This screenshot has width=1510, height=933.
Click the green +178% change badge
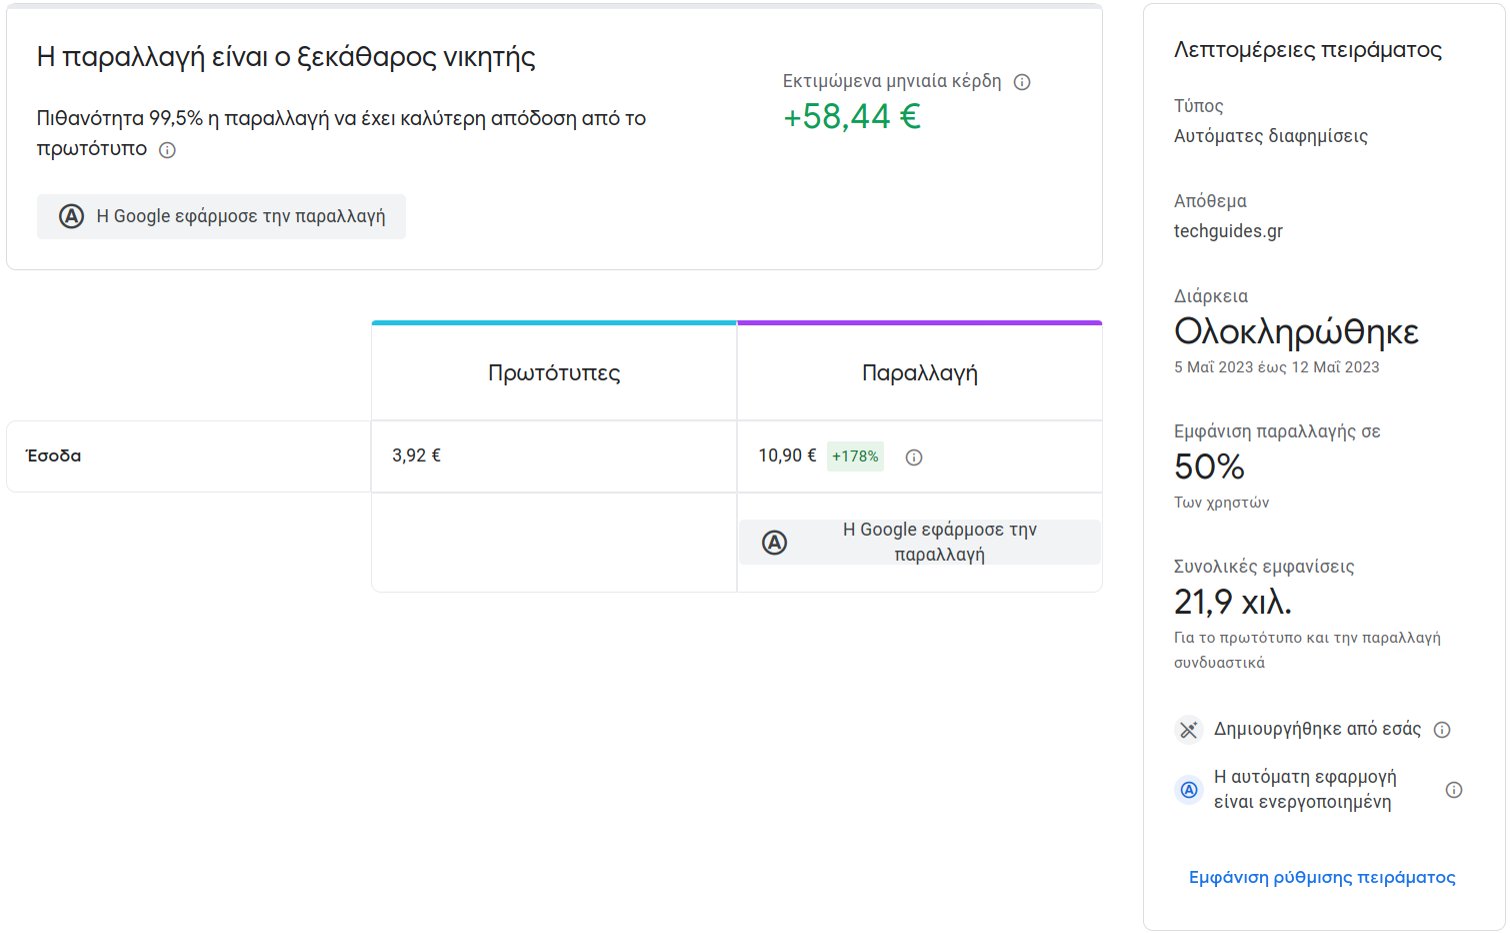coord(855,456)
